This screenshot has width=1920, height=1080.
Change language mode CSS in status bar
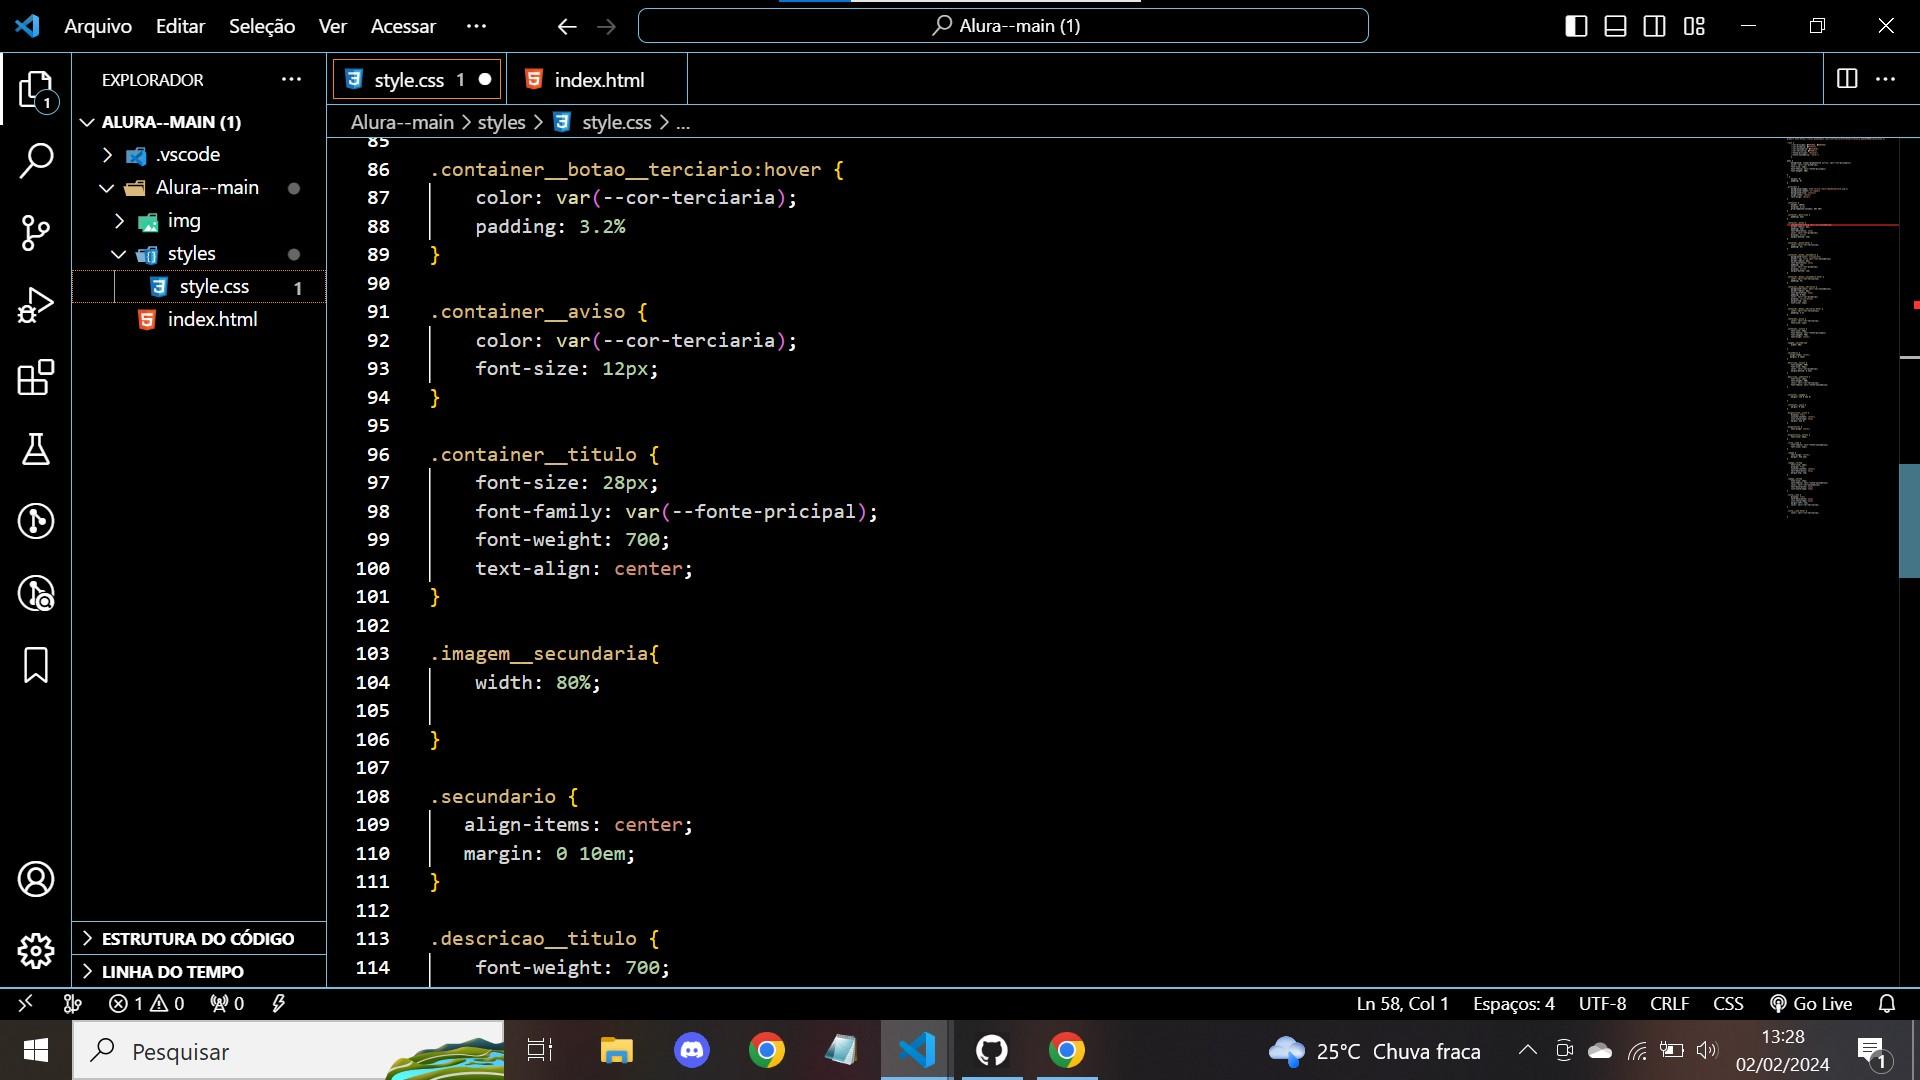tap(1728, 1003)
